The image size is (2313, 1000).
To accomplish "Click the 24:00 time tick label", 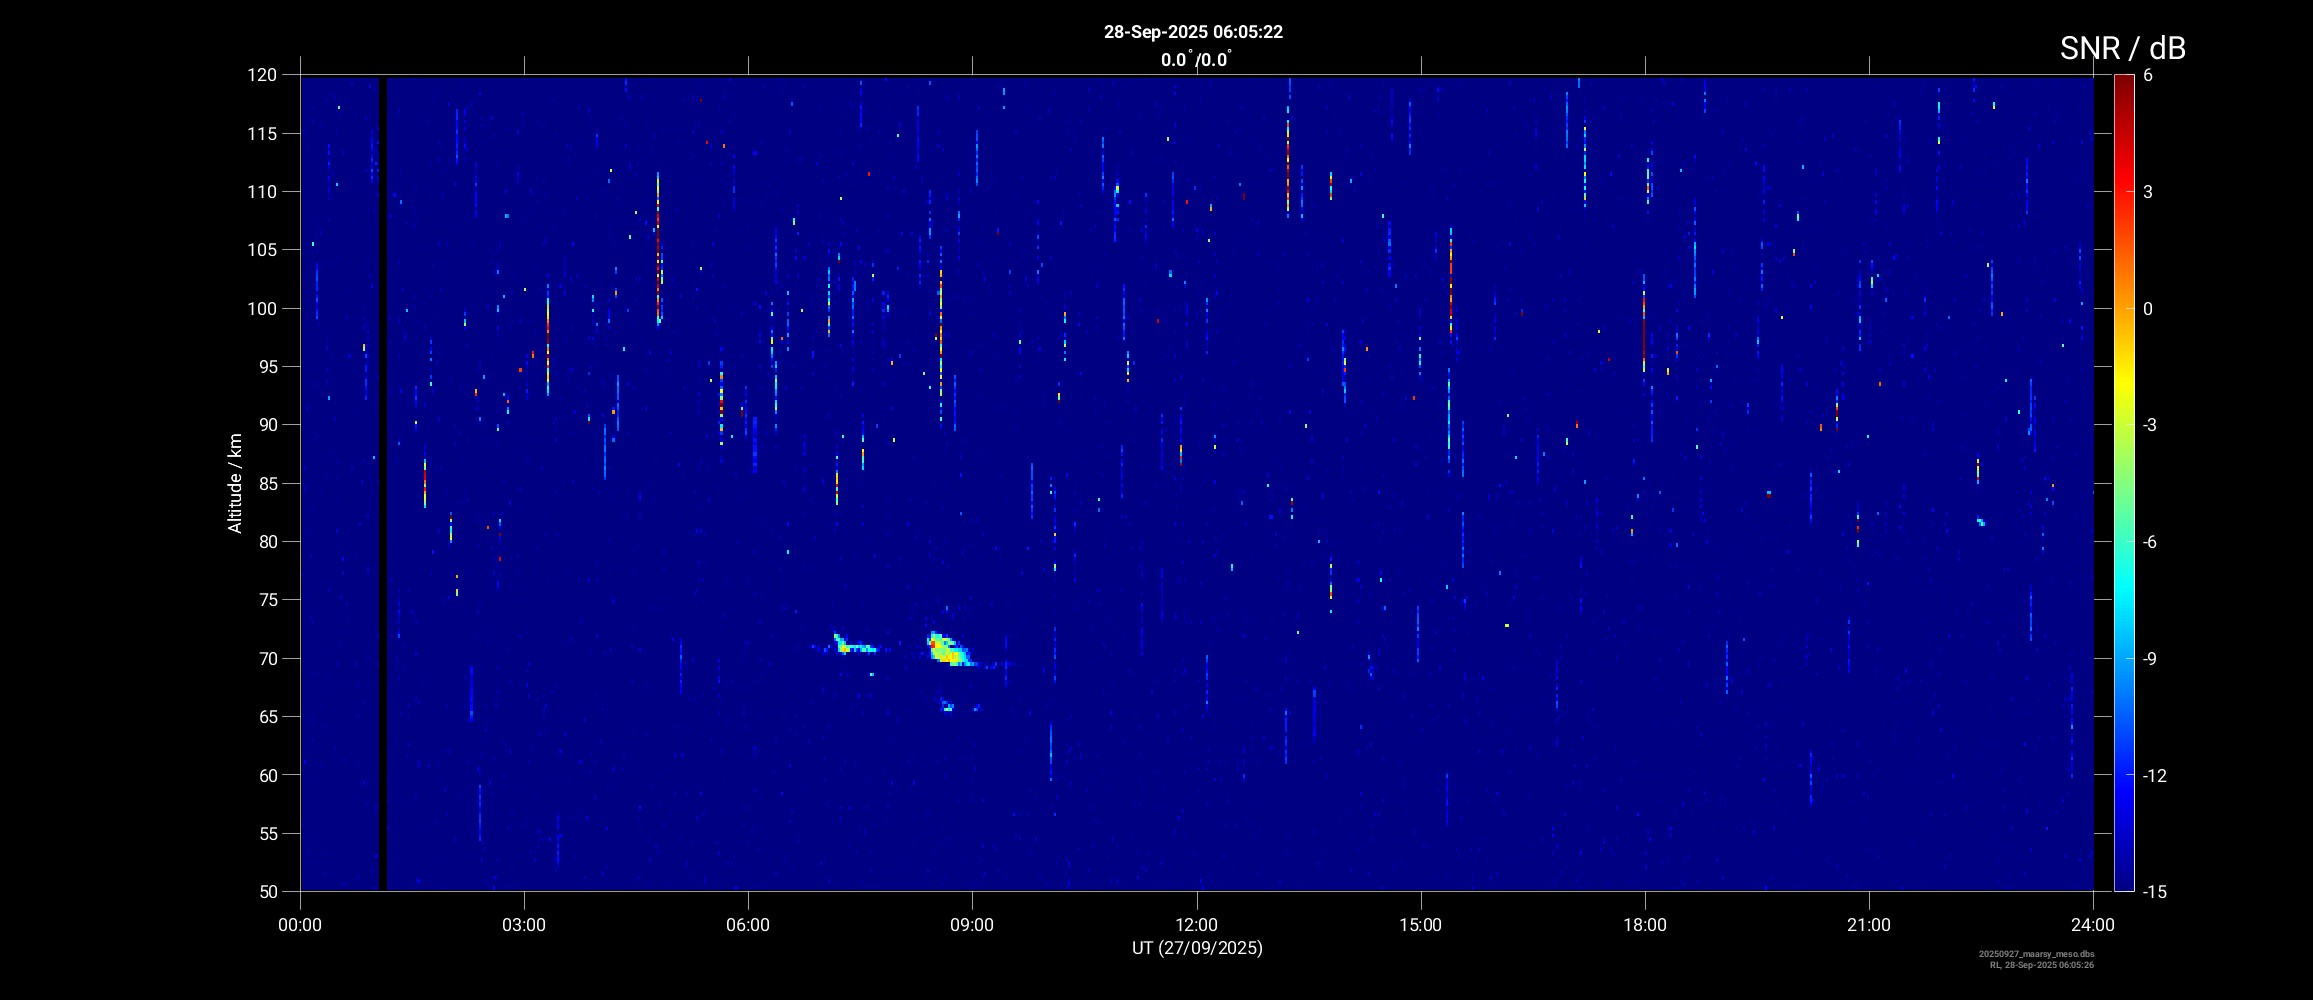I will (x=2093, y=925).
